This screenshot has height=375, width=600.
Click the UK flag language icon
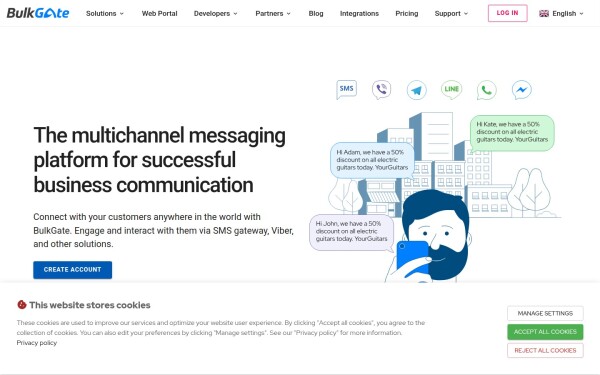tap(544, 13)
